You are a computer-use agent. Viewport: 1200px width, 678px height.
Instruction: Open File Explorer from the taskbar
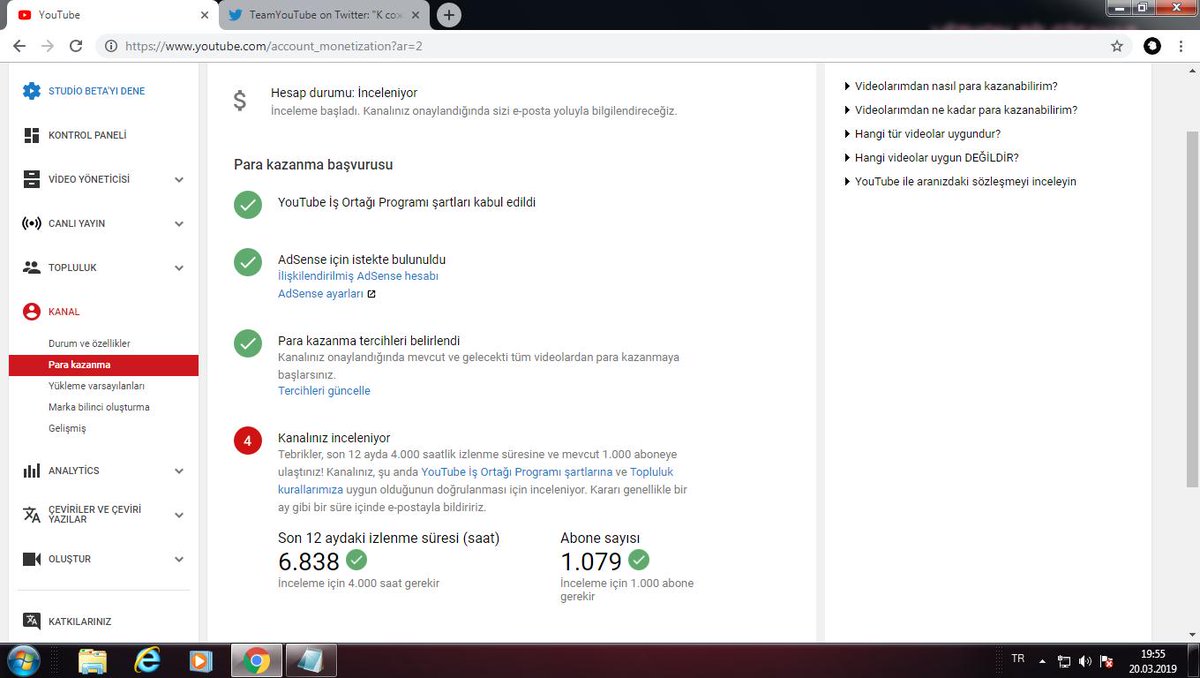coord(92,660)
